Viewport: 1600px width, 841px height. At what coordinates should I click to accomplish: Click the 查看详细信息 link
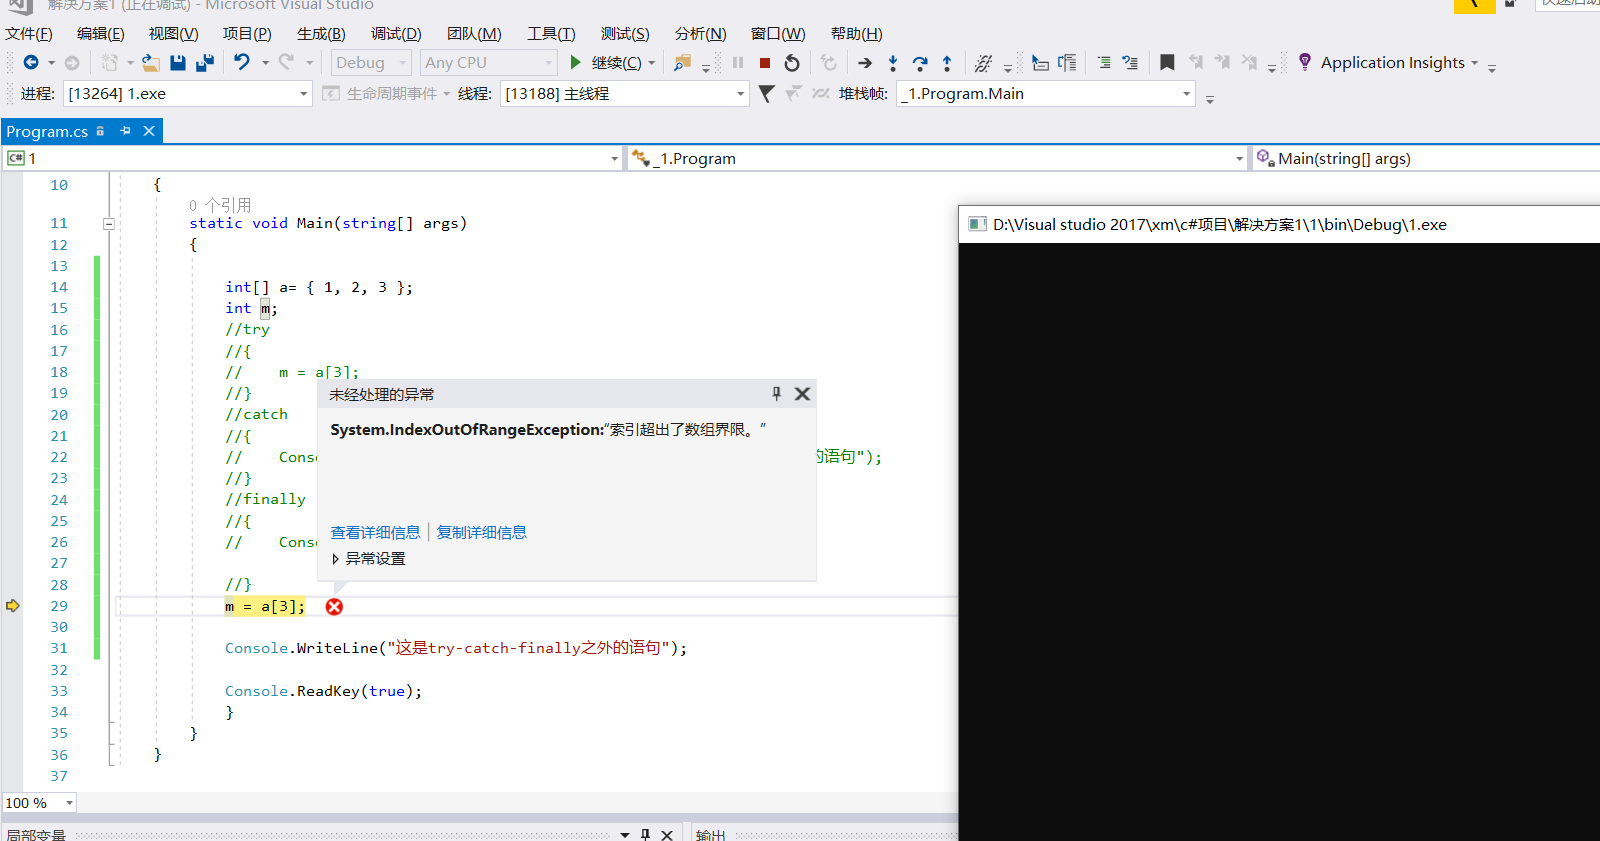pyautogui.click(x=375, y=533)
